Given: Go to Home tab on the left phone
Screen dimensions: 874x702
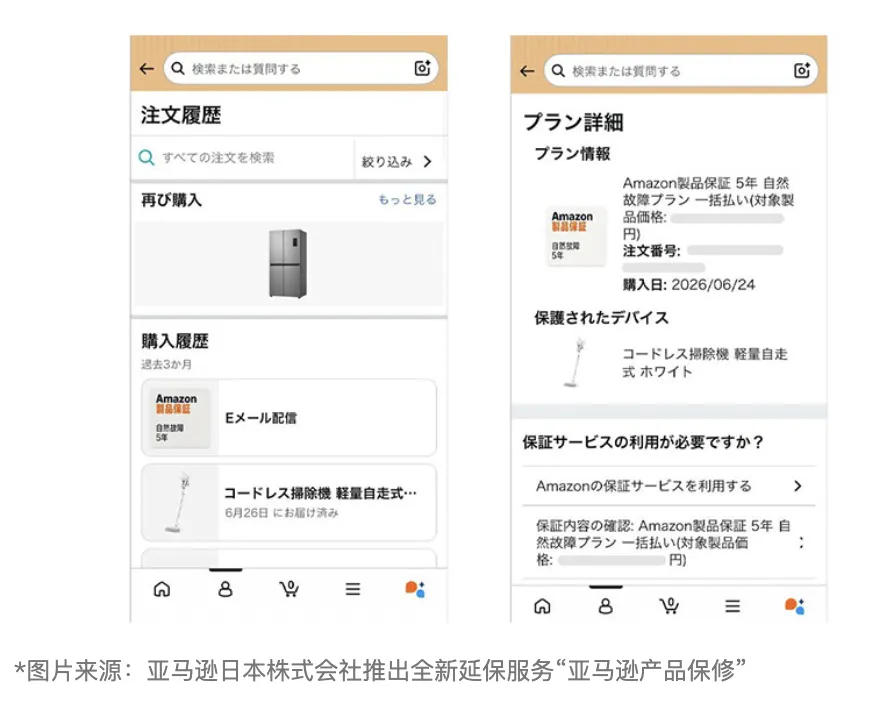Looking at the screenshot, I should coord(162,589).
